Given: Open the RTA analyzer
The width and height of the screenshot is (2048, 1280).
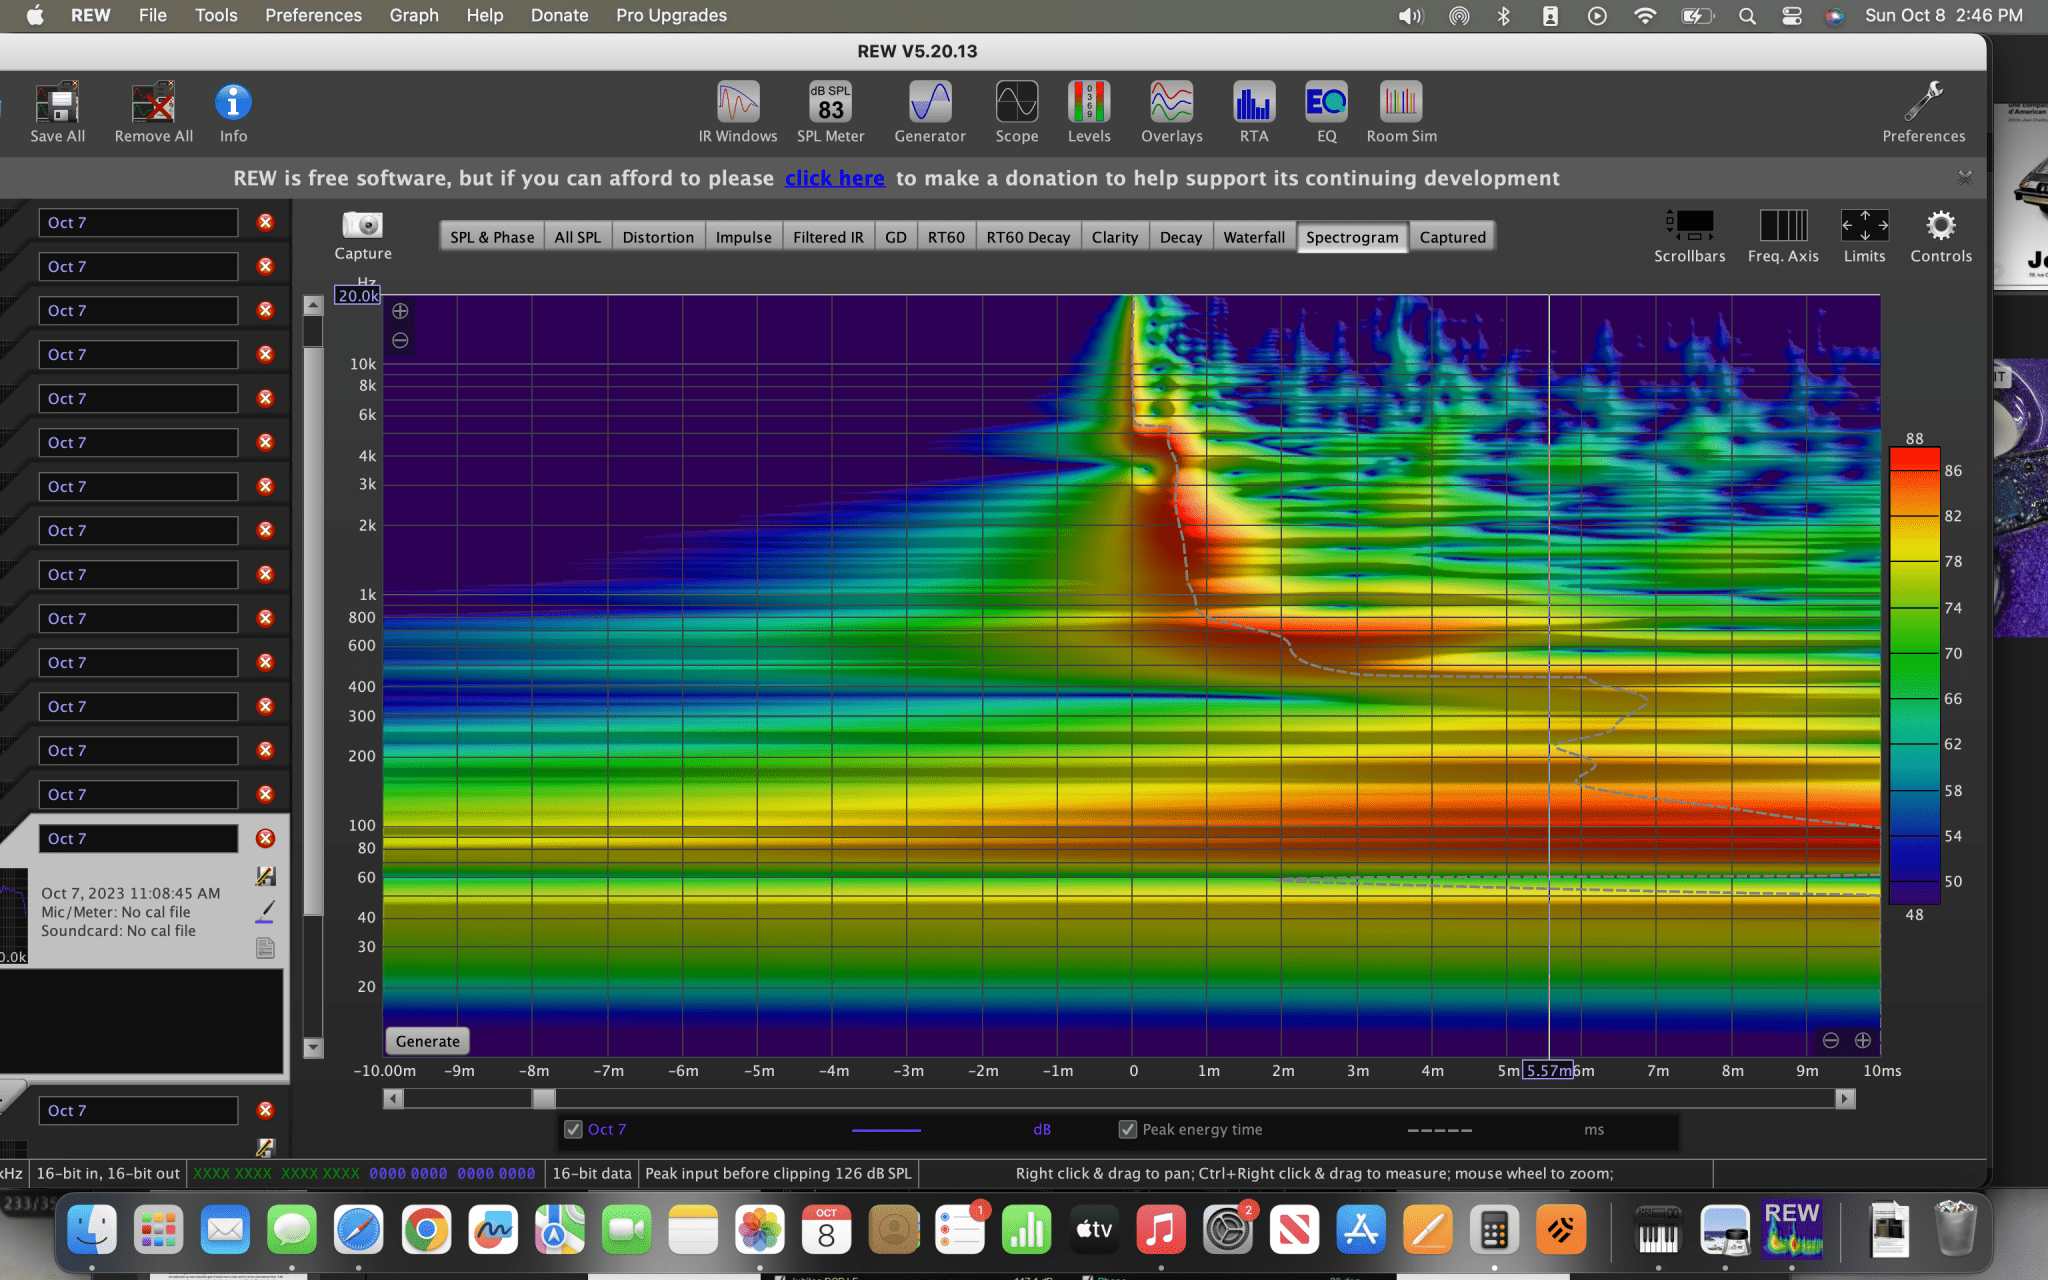Looking at the screenshot, I should coord(1254,111).
